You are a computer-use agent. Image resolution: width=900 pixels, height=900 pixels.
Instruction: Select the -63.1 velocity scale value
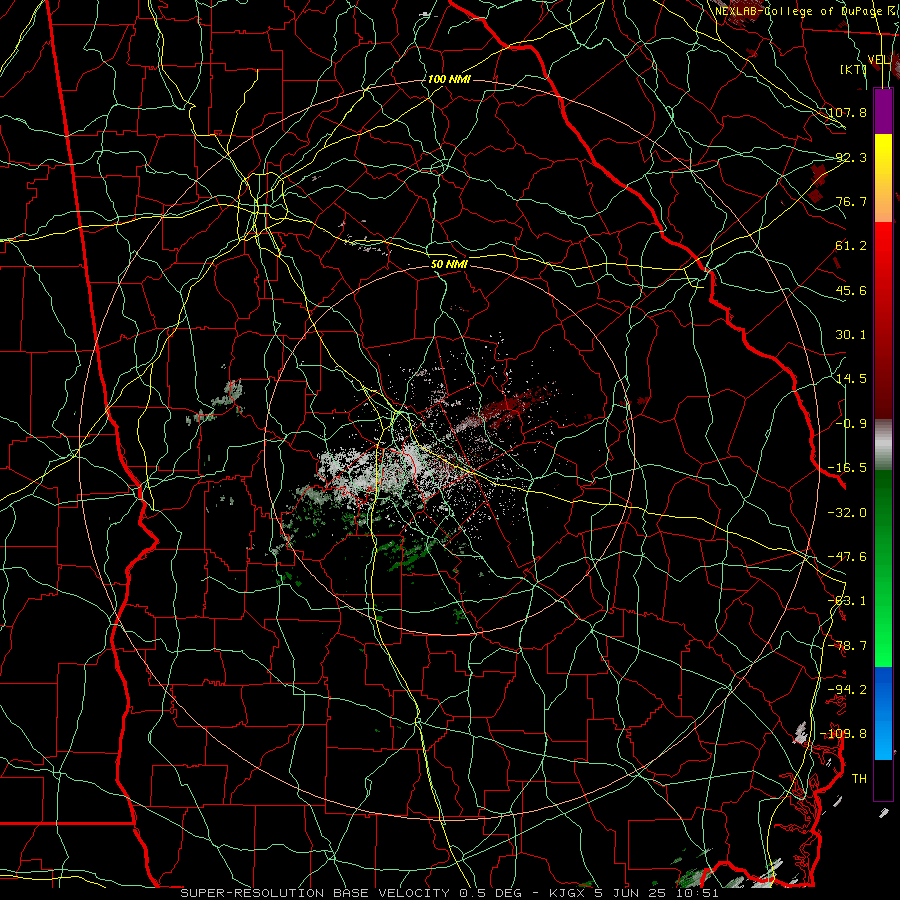pos(847,601)
